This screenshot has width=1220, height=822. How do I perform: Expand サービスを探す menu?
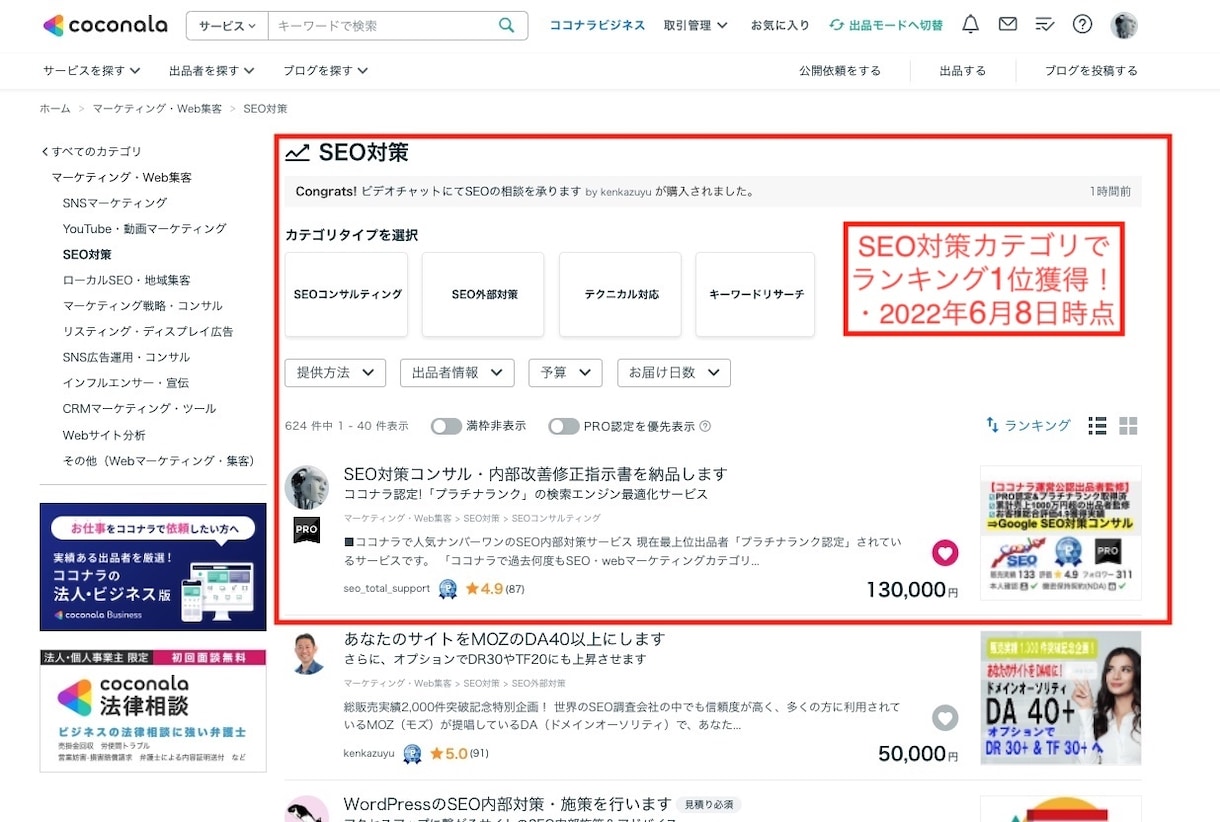pyautogui.click(x=91, y=71)
